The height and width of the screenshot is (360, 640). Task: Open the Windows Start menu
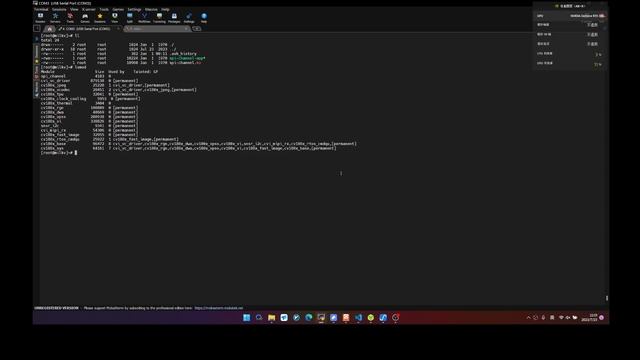pyautogui.click(x=247, y=317)
